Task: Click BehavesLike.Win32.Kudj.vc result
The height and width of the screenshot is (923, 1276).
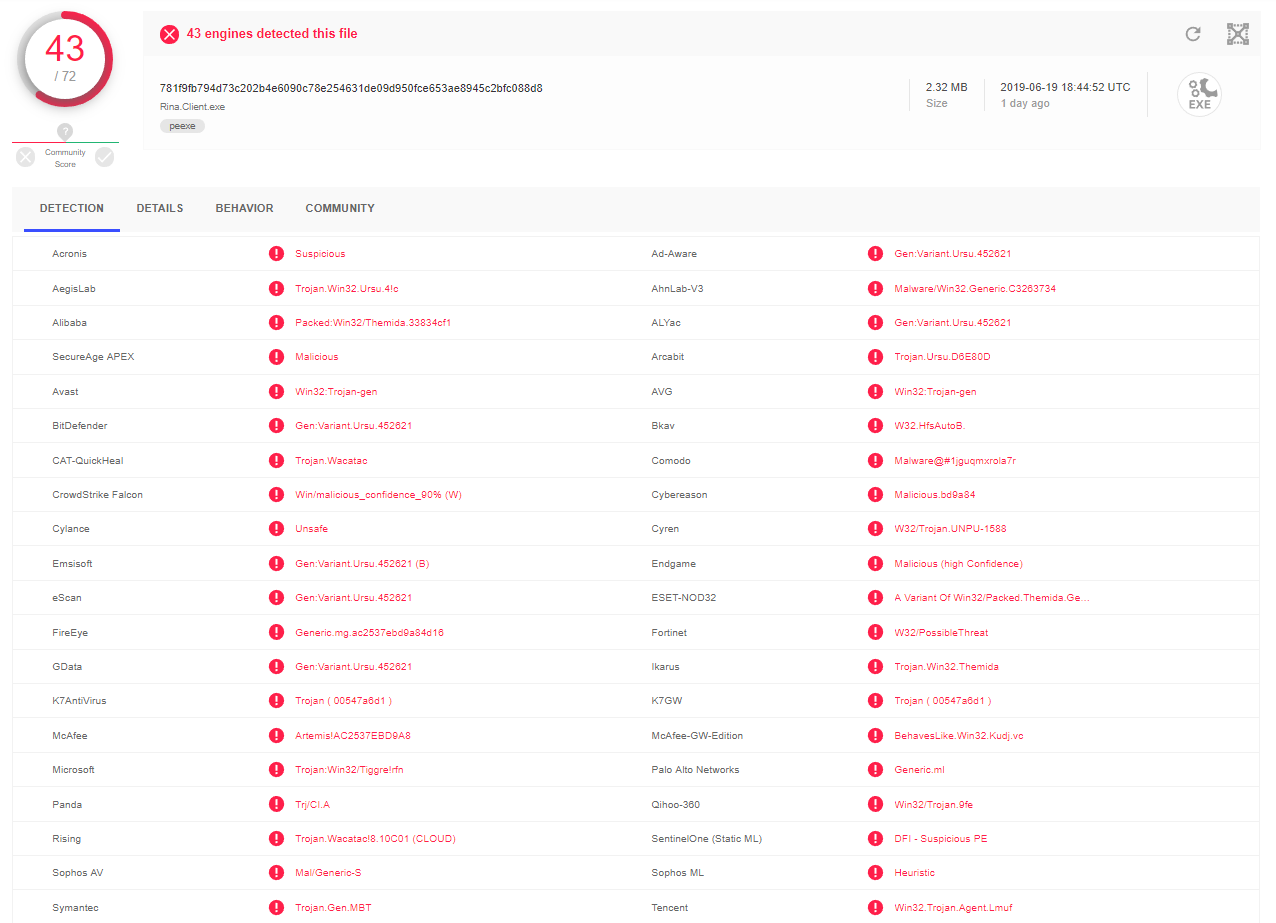Action: 959,736
